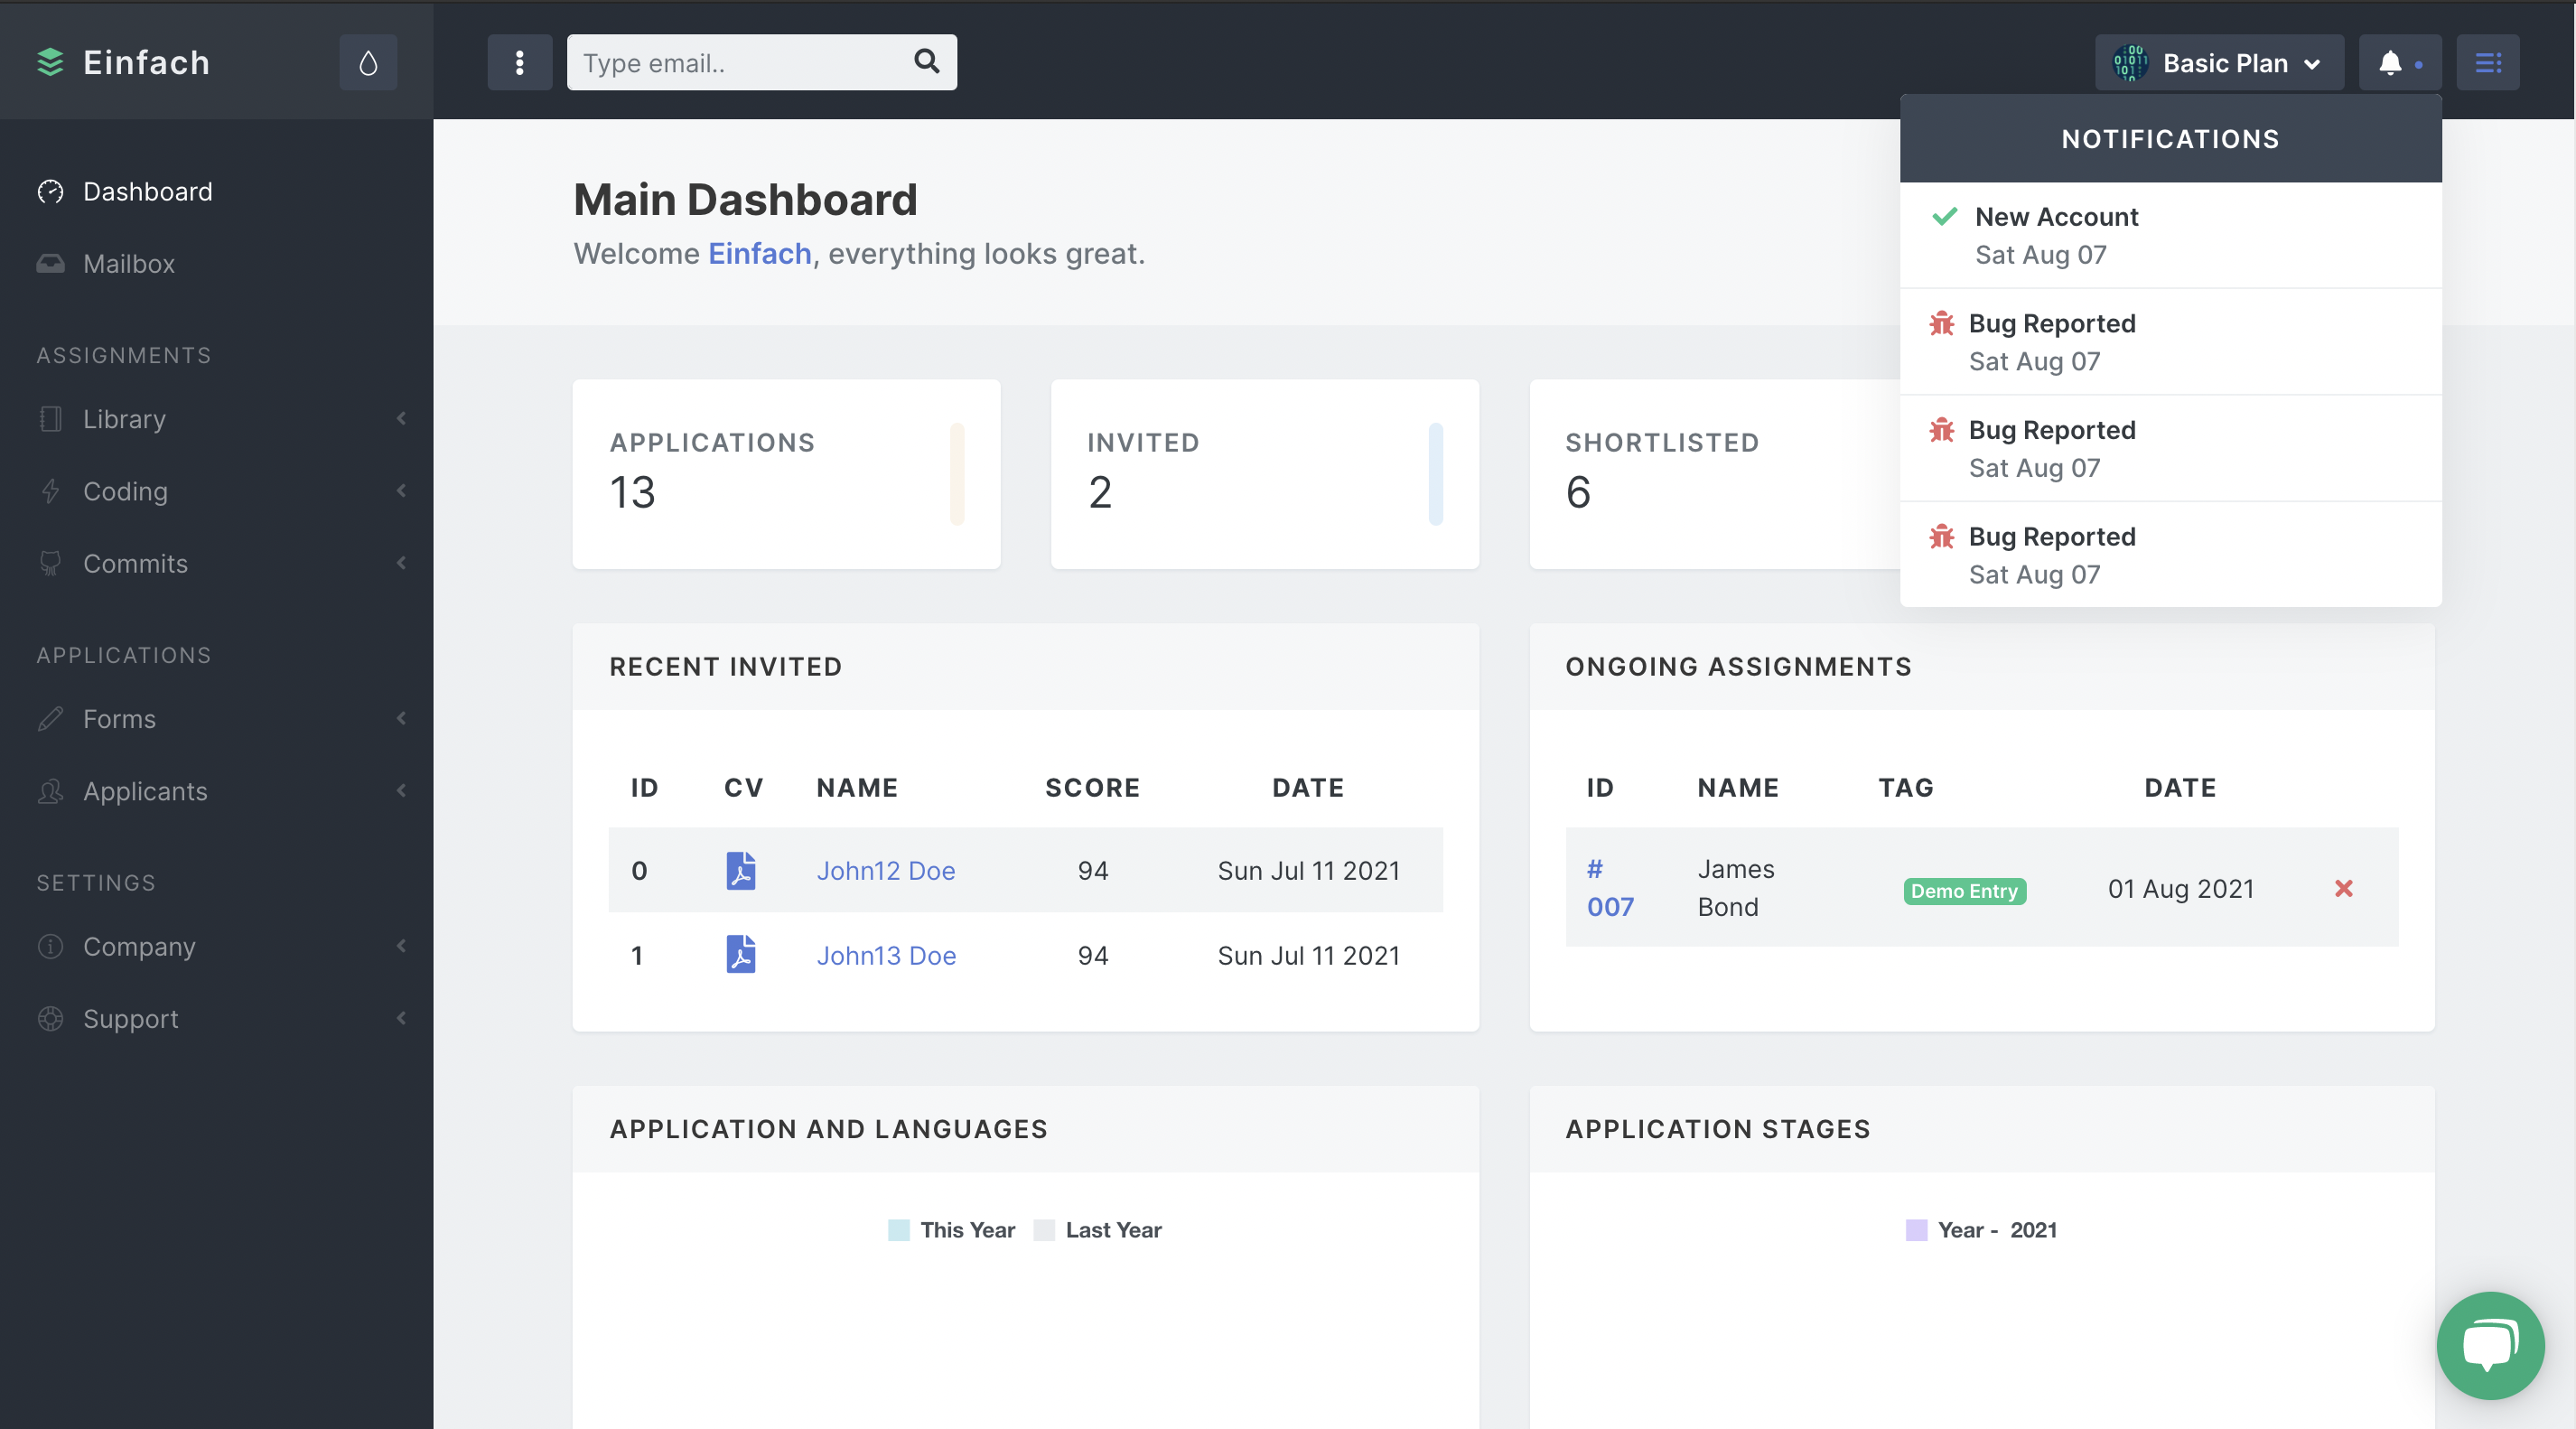This screenshot has width=2576, height=1429.
Task: Open John13 Doe's CV PDF icon
Action: pos(740,954)
